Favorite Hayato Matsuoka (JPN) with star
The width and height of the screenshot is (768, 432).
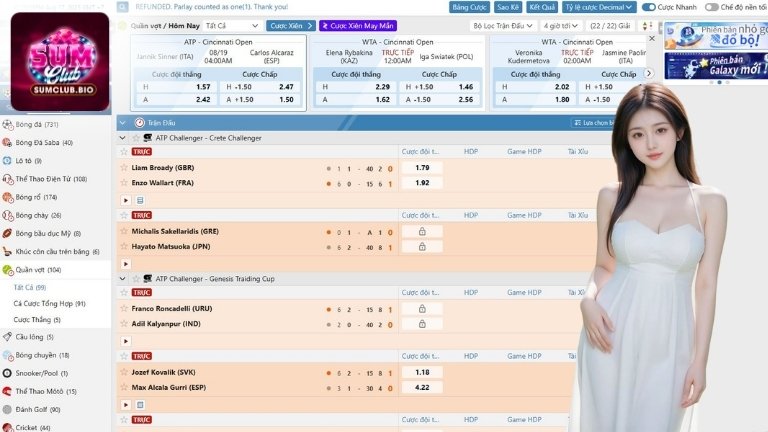click(124, 246)
